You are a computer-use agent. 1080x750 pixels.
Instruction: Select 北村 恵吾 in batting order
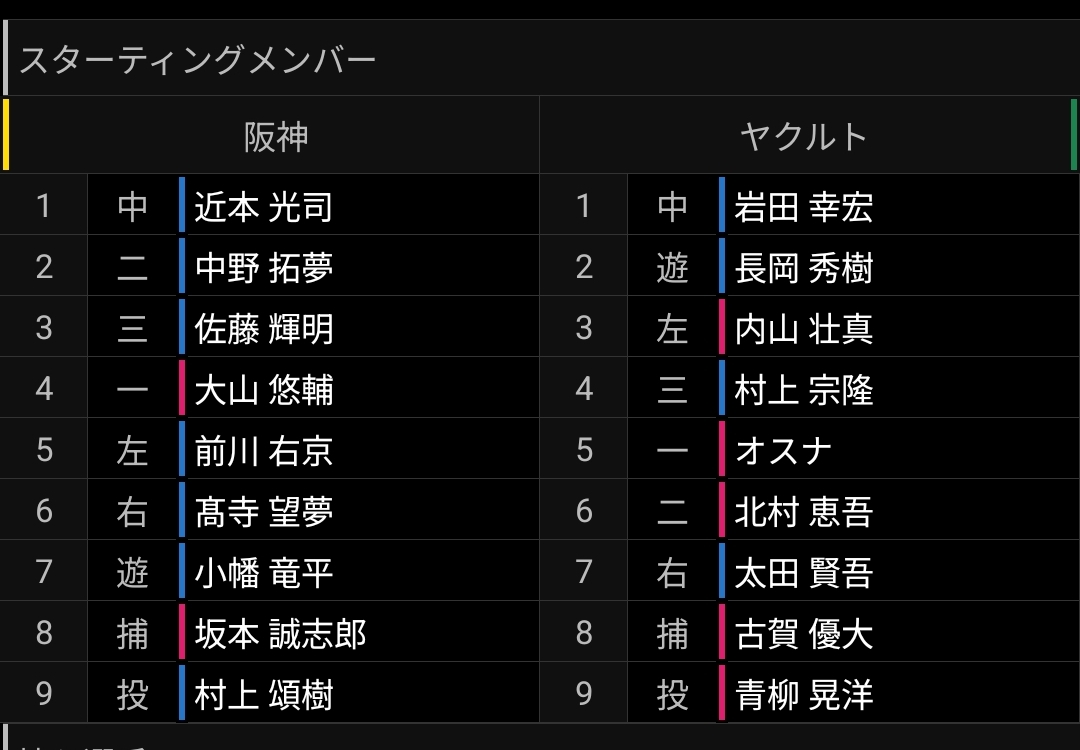tap(803, 511)
